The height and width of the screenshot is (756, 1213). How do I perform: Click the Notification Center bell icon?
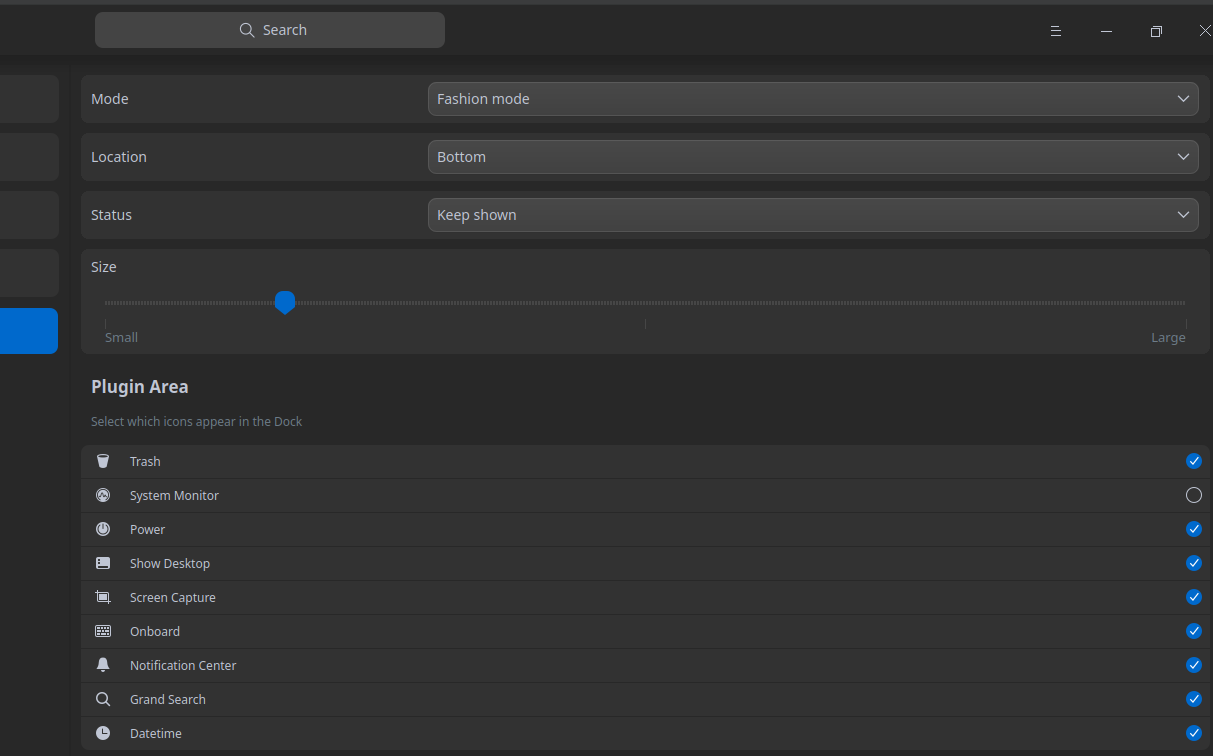point(103,665)
